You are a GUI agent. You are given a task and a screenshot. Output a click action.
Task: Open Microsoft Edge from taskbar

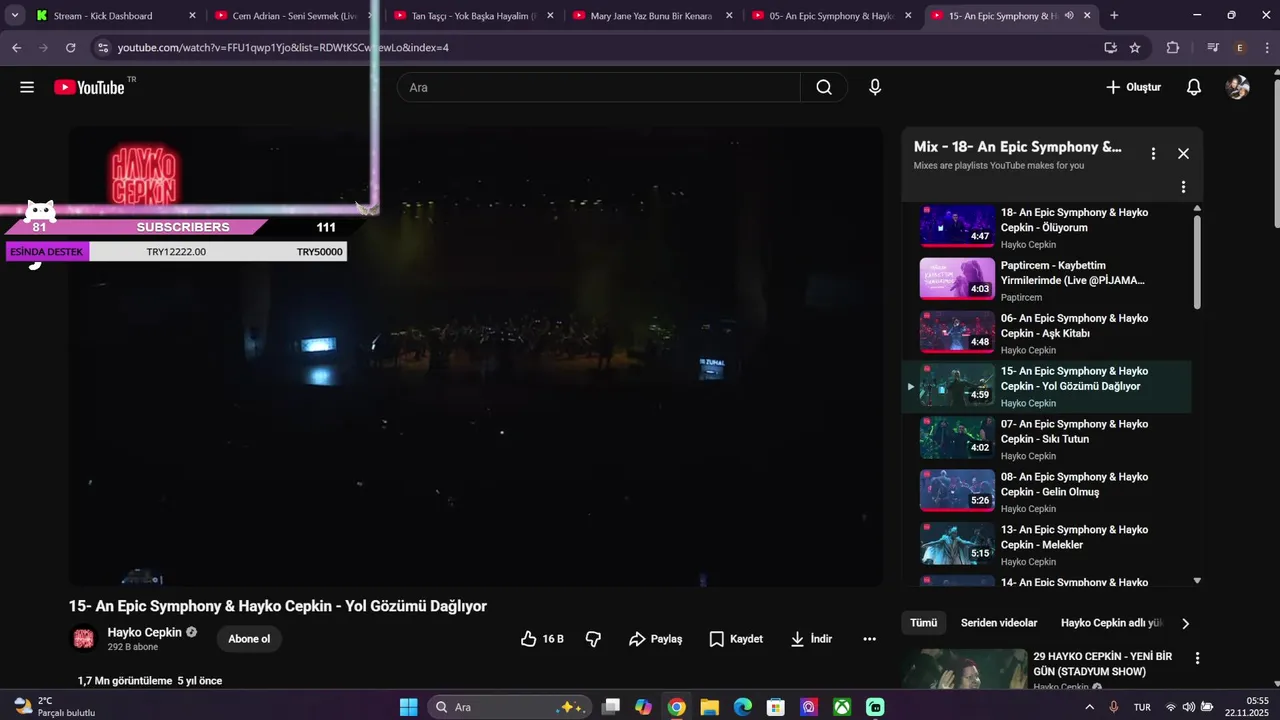click(742, 707)
